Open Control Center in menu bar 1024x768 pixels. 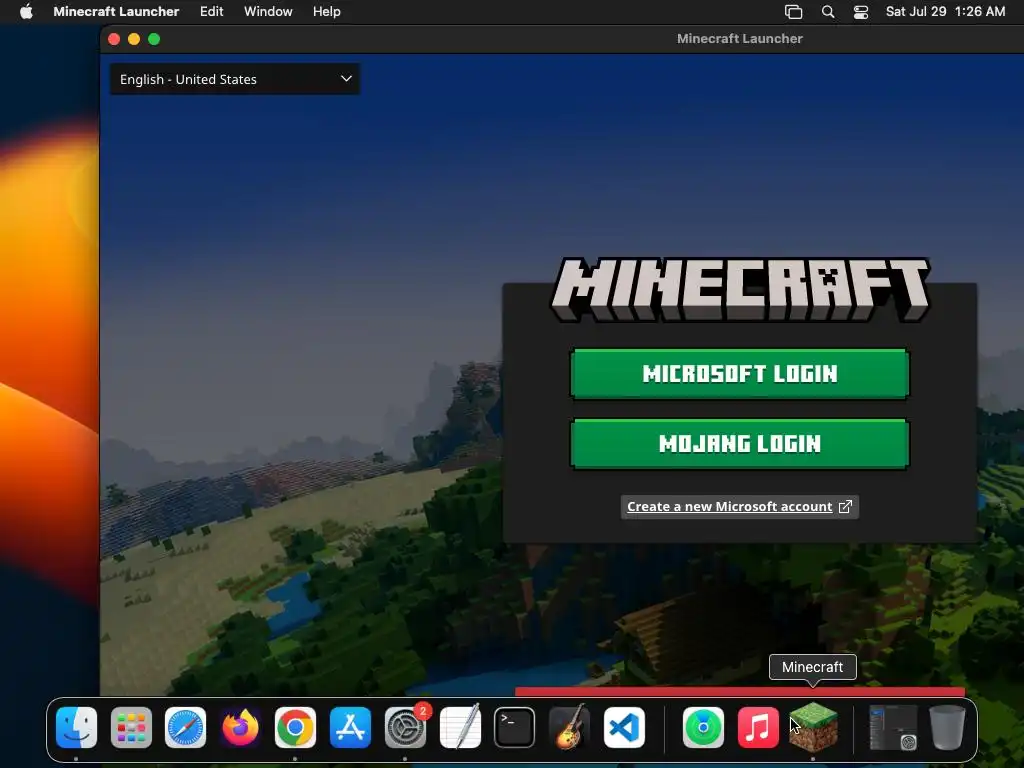pyautogui.click(x=861, y=12)
